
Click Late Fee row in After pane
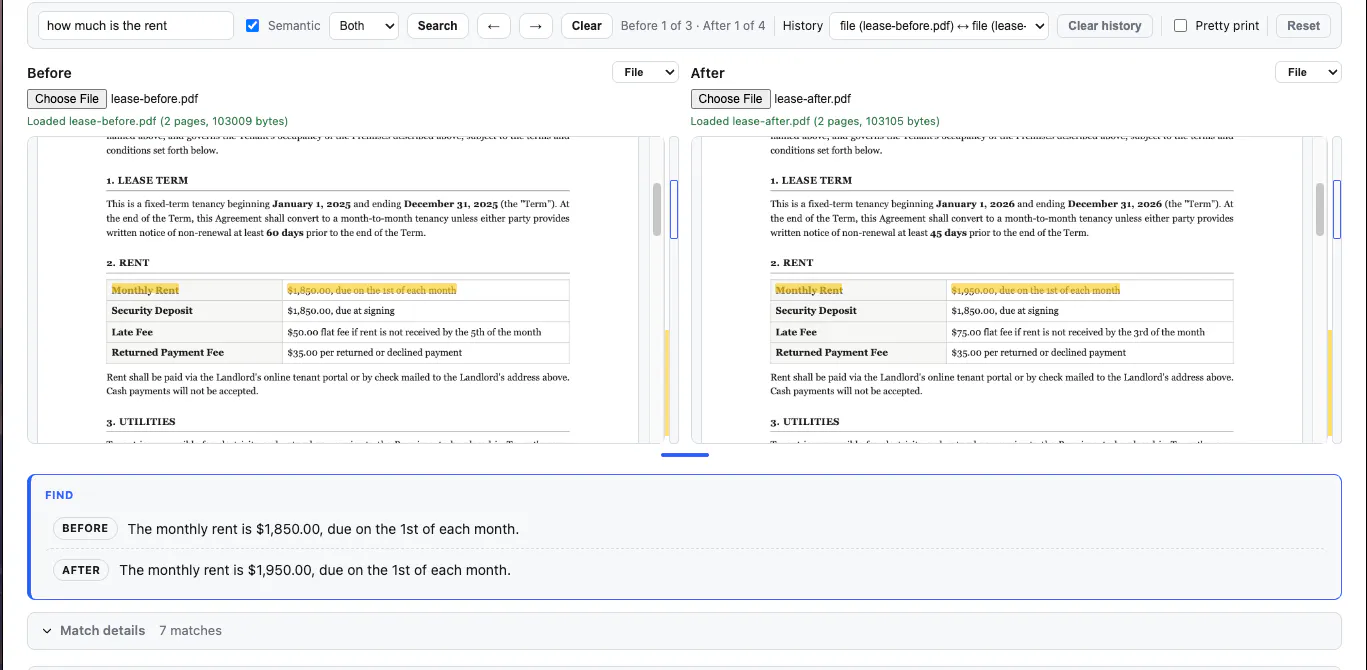(1001, 332)
